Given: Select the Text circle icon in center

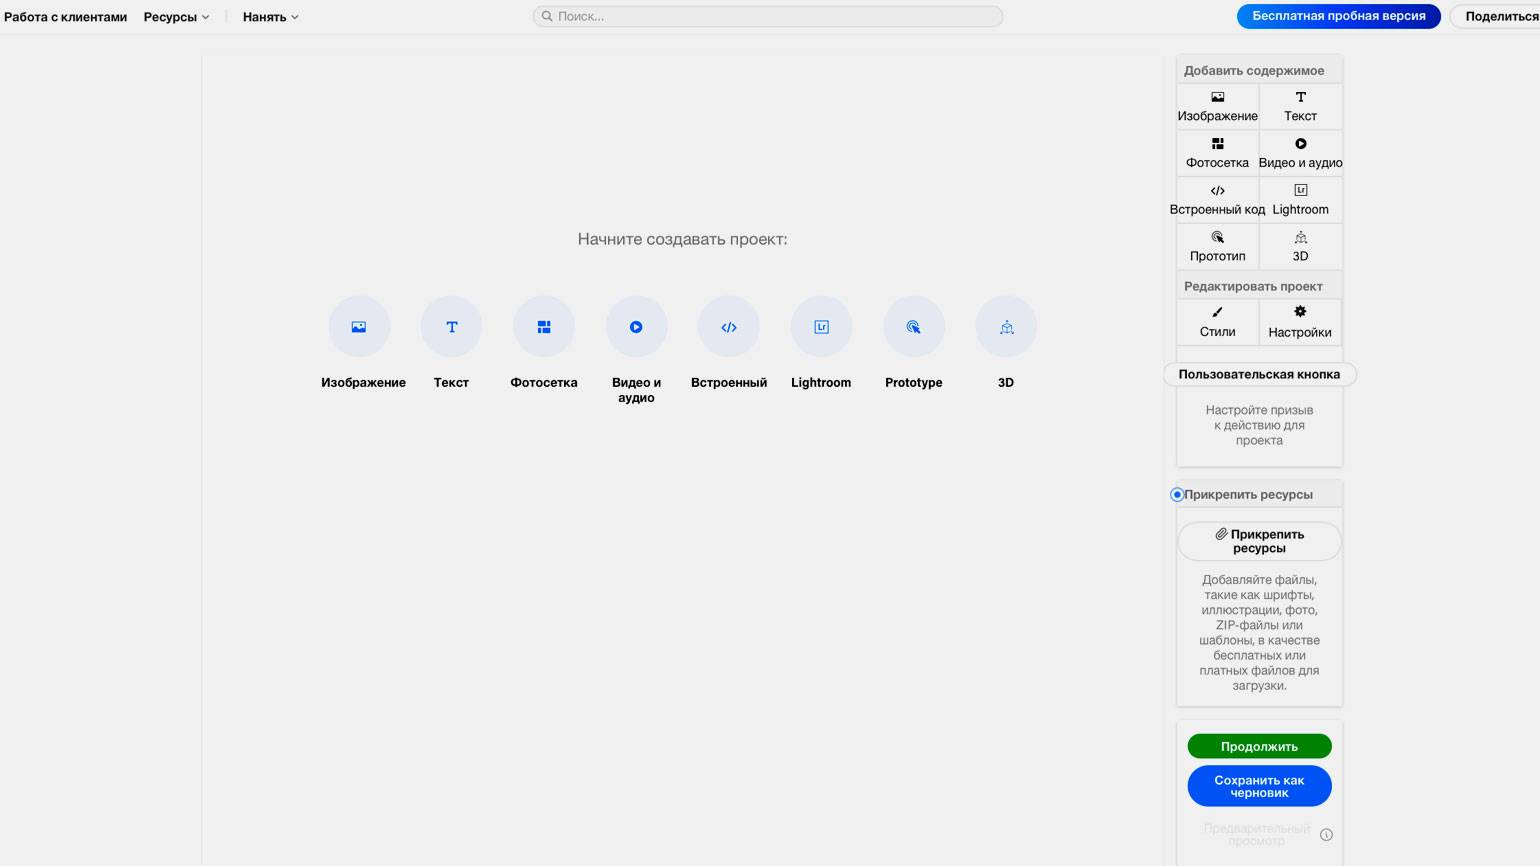Looking at the screenshot, I should click(x=451, y=327).
